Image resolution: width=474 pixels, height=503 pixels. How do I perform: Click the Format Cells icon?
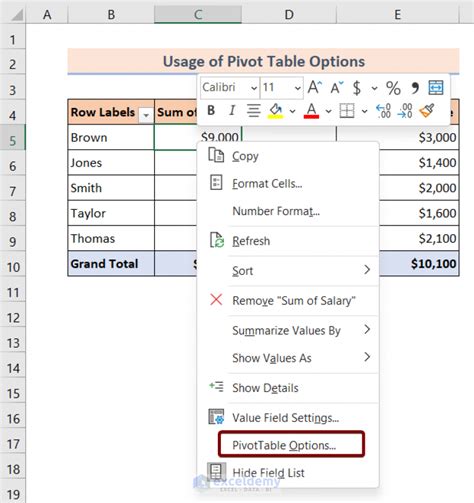pyautogui.click(x=216, y=183)
